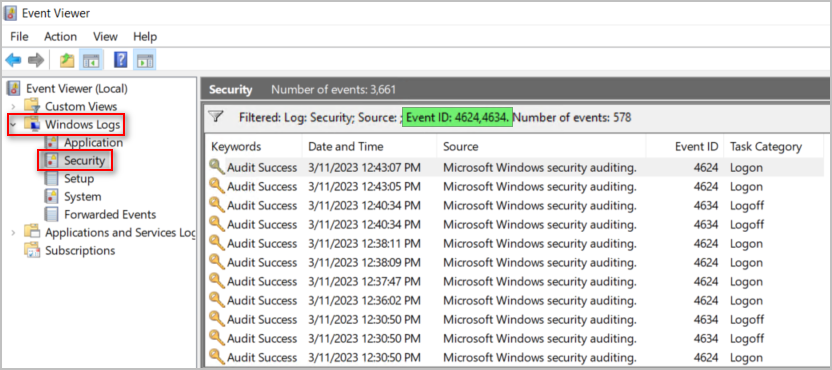
Task: Click the Setup log icon
Action: point(51,178)
